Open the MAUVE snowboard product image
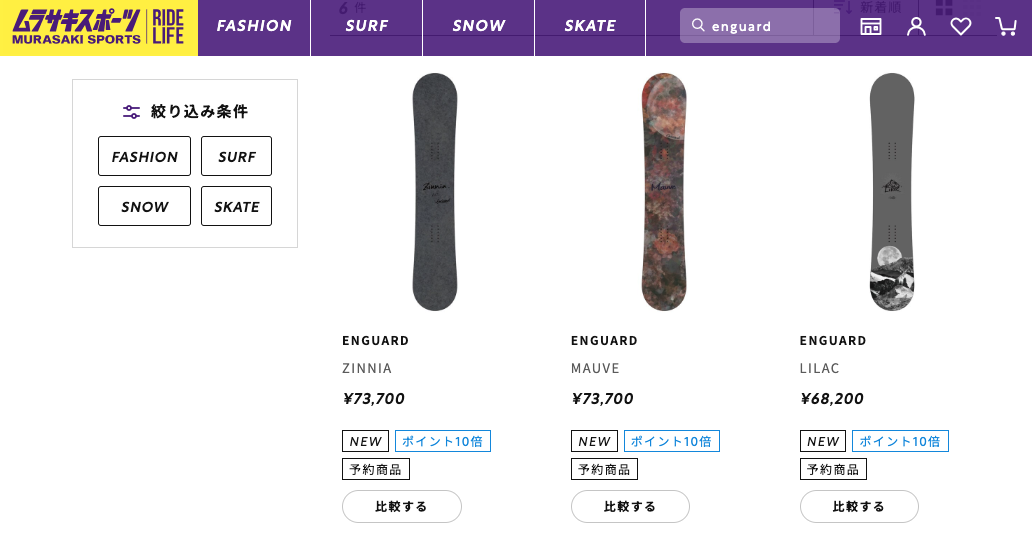The width and height of the screenshot is (1032, 536). 663,191
